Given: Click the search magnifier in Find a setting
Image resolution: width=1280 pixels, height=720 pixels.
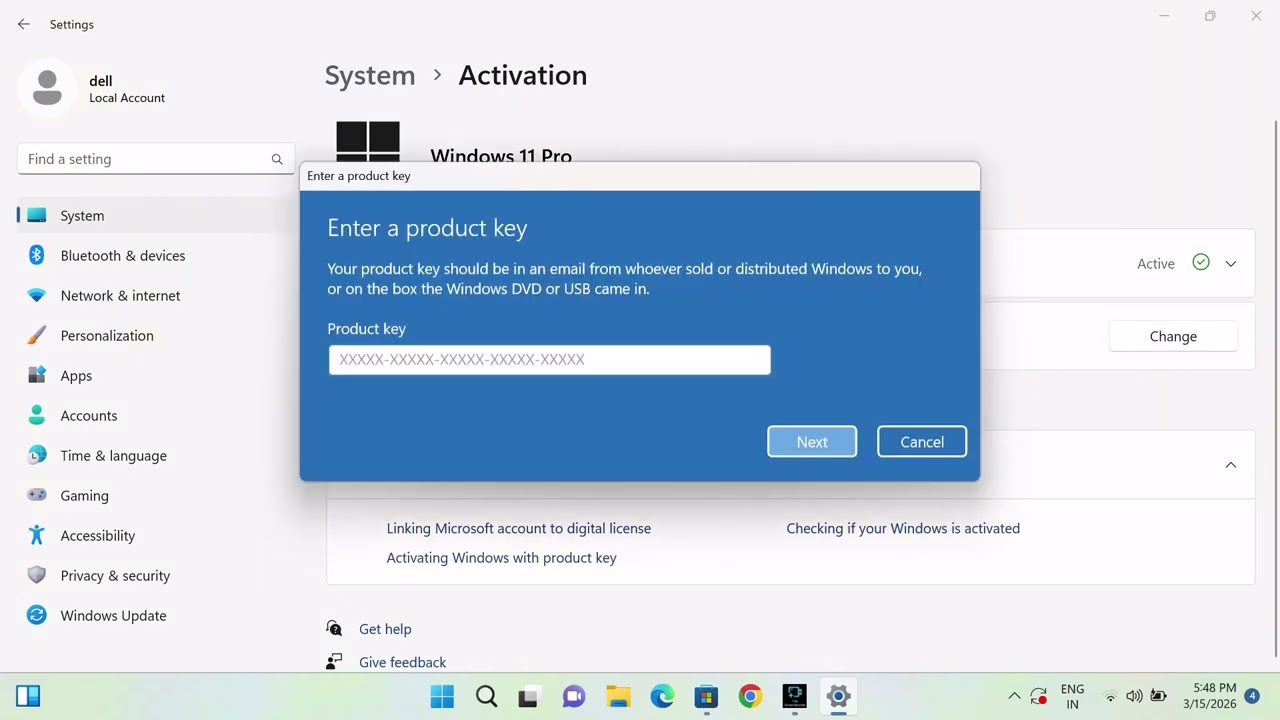Looking at the screenshot, I should point(277,159).
